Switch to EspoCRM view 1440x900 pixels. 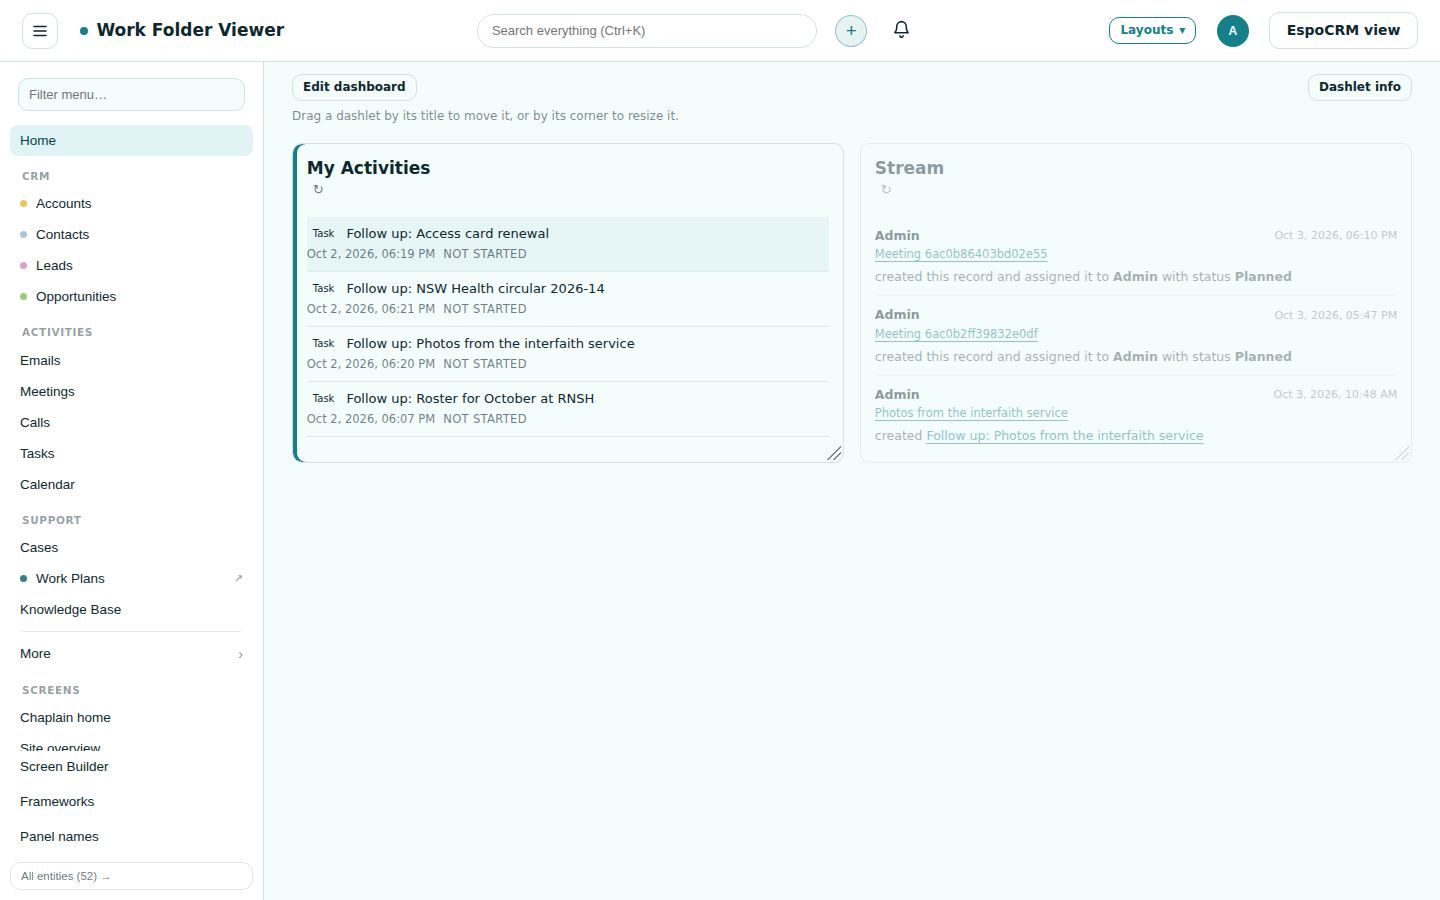click(x=1343, y=30)
